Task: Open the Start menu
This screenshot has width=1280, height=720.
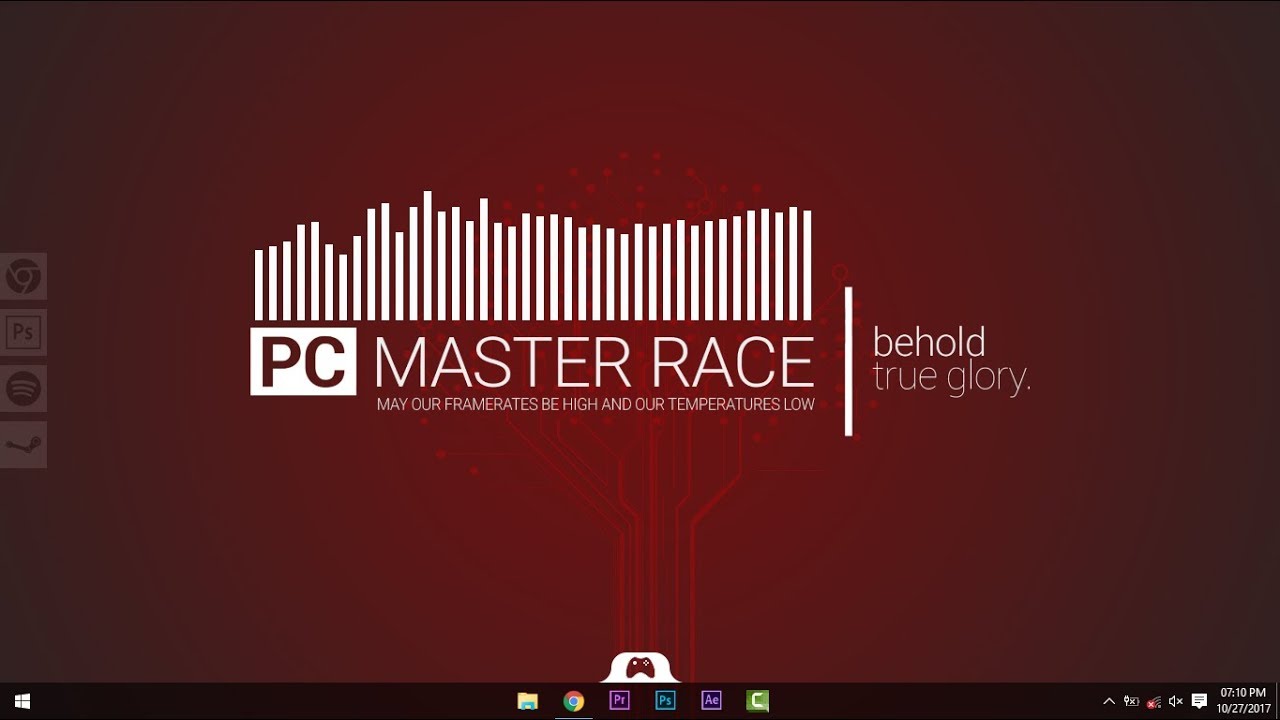Action: tap(20, 700)
